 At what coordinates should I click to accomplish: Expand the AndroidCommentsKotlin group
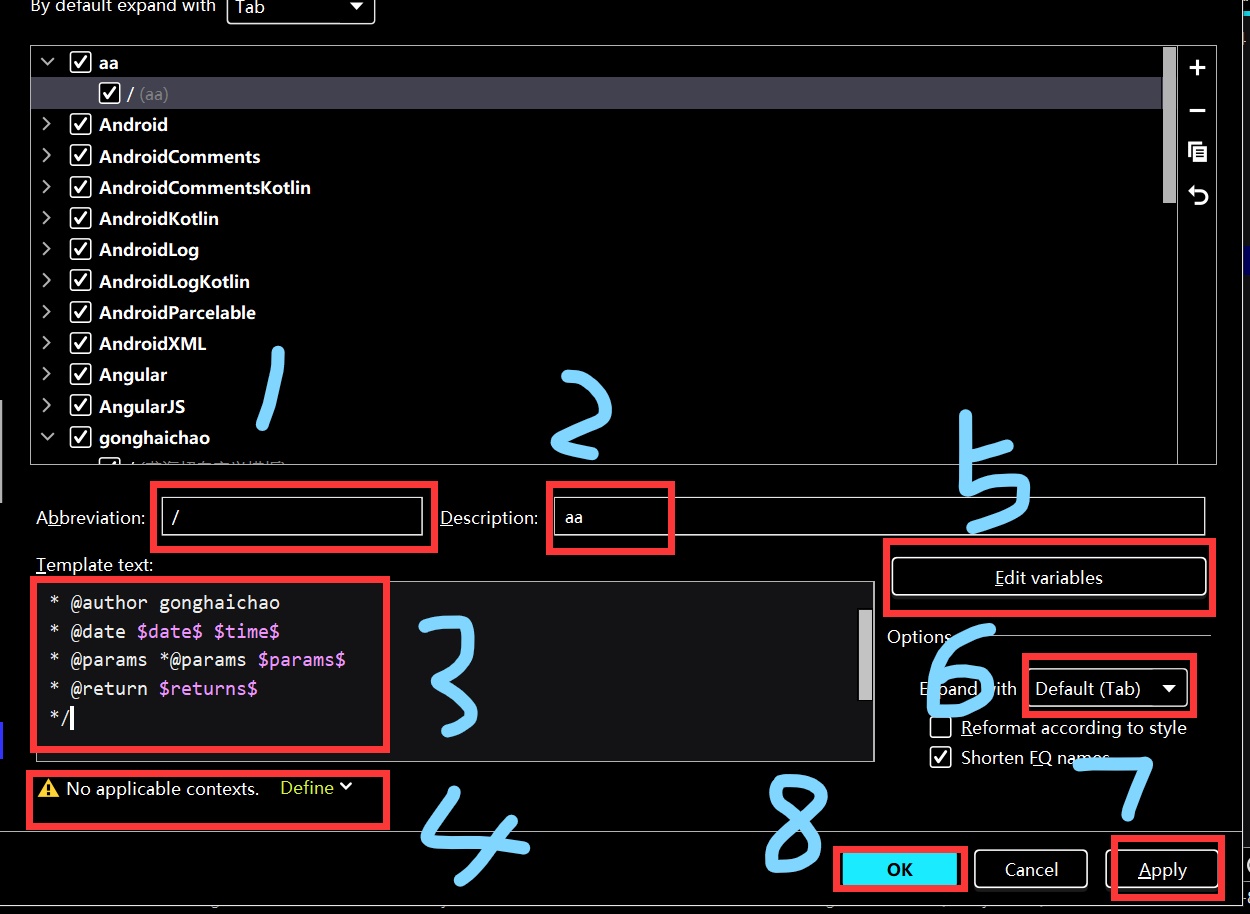[46, 187]
